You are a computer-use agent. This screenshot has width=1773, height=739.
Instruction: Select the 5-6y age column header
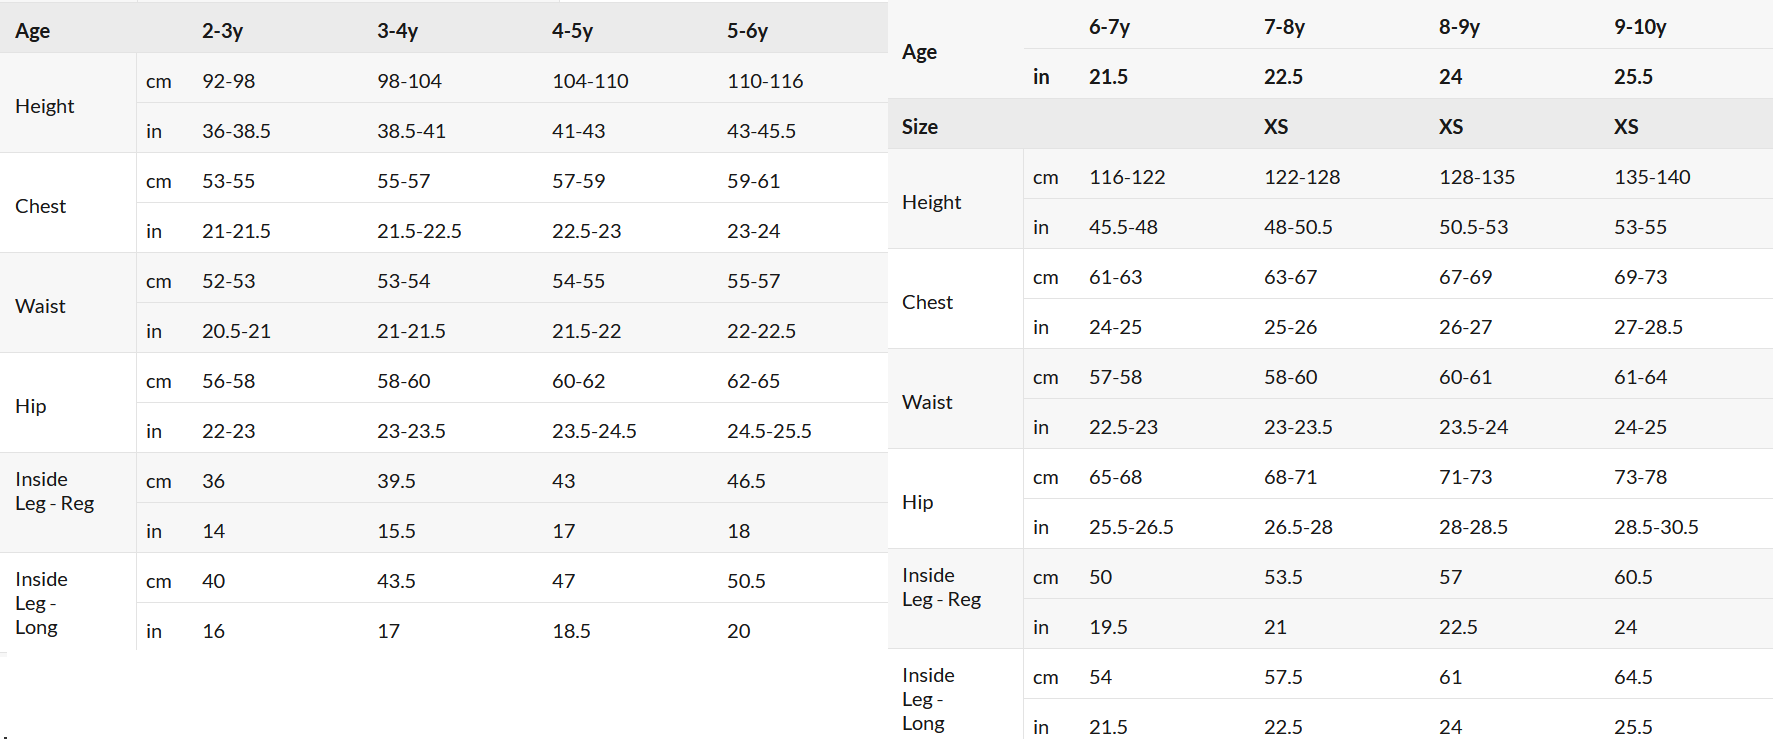pos(747,31)
